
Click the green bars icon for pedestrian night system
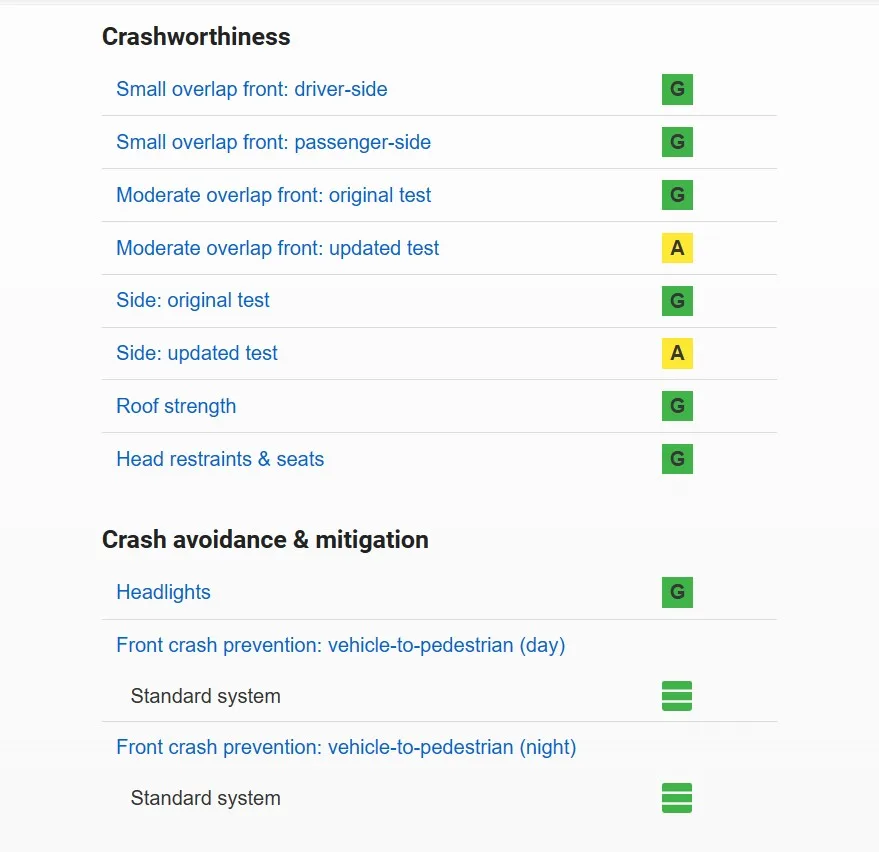(x=677, y=798)
